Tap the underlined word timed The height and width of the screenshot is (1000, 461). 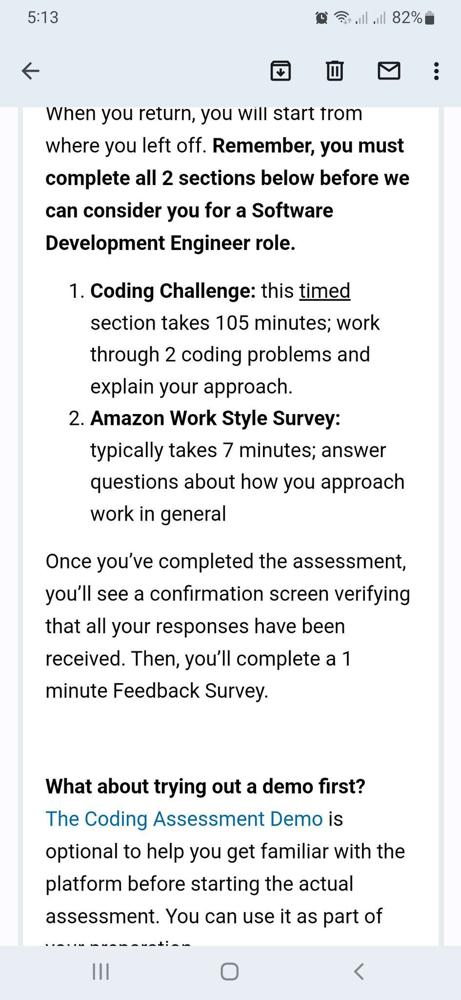[325, 291]
